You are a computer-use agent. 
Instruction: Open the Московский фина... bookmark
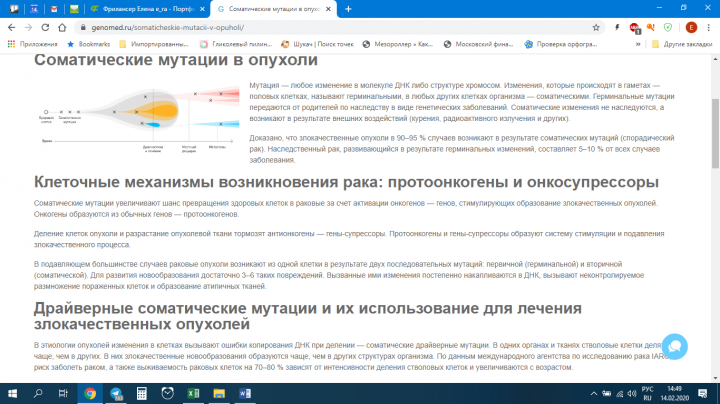point(478,44)
